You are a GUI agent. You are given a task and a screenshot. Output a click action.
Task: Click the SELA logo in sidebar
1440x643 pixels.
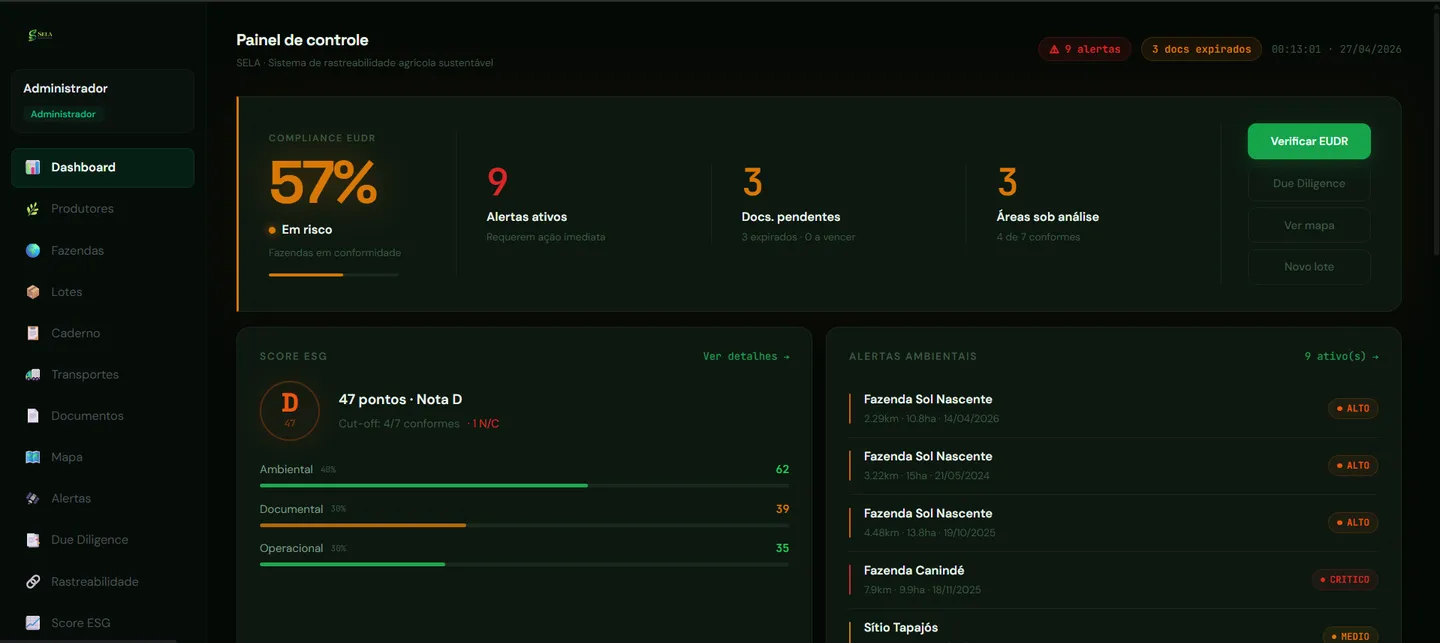point(40,35)
